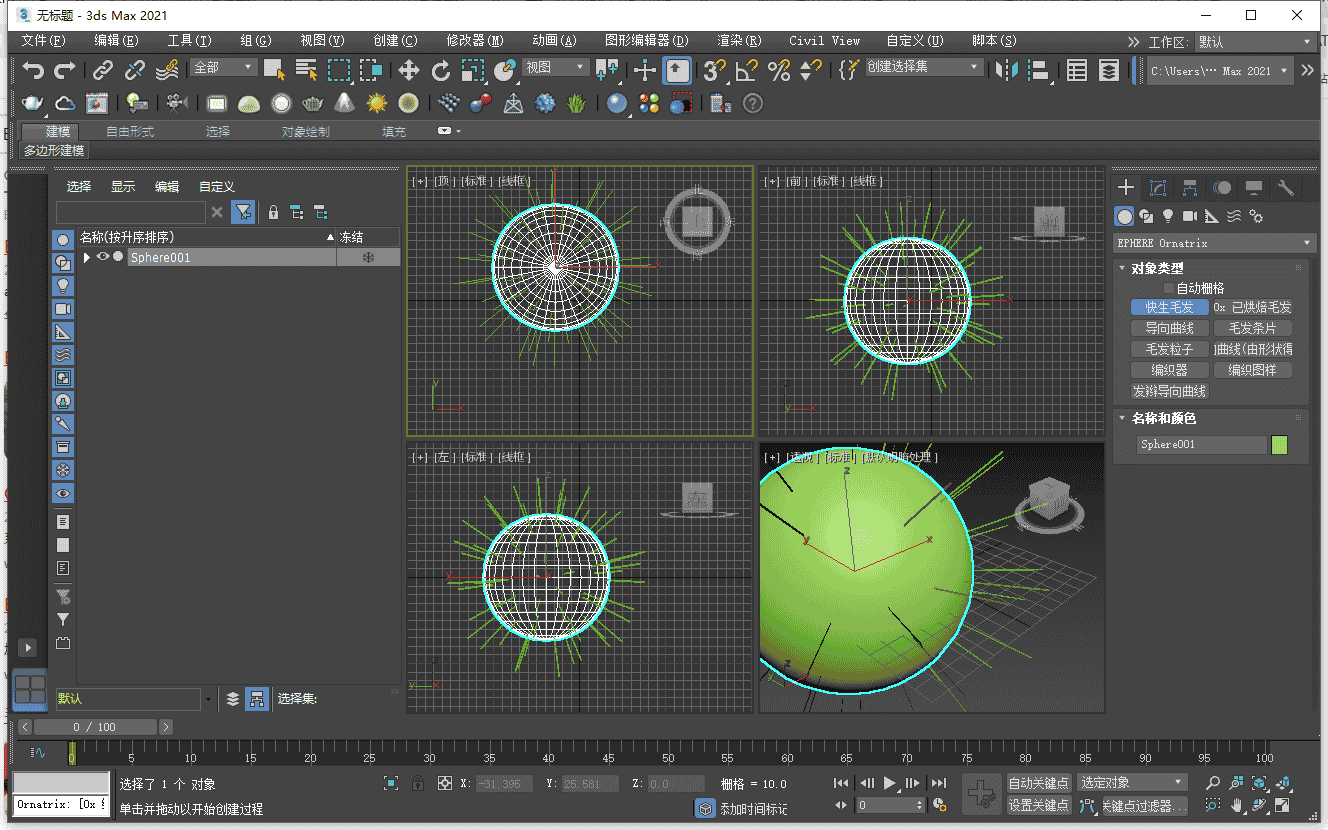Image resolution: width=1328 pixels, height=830 pixels.
Task: Select the Lights creation category icon
Action: click(1168, 216)
